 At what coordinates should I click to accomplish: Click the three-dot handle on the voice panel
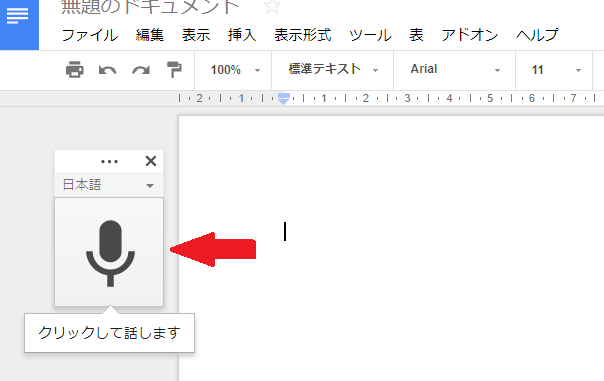point(109,161)
